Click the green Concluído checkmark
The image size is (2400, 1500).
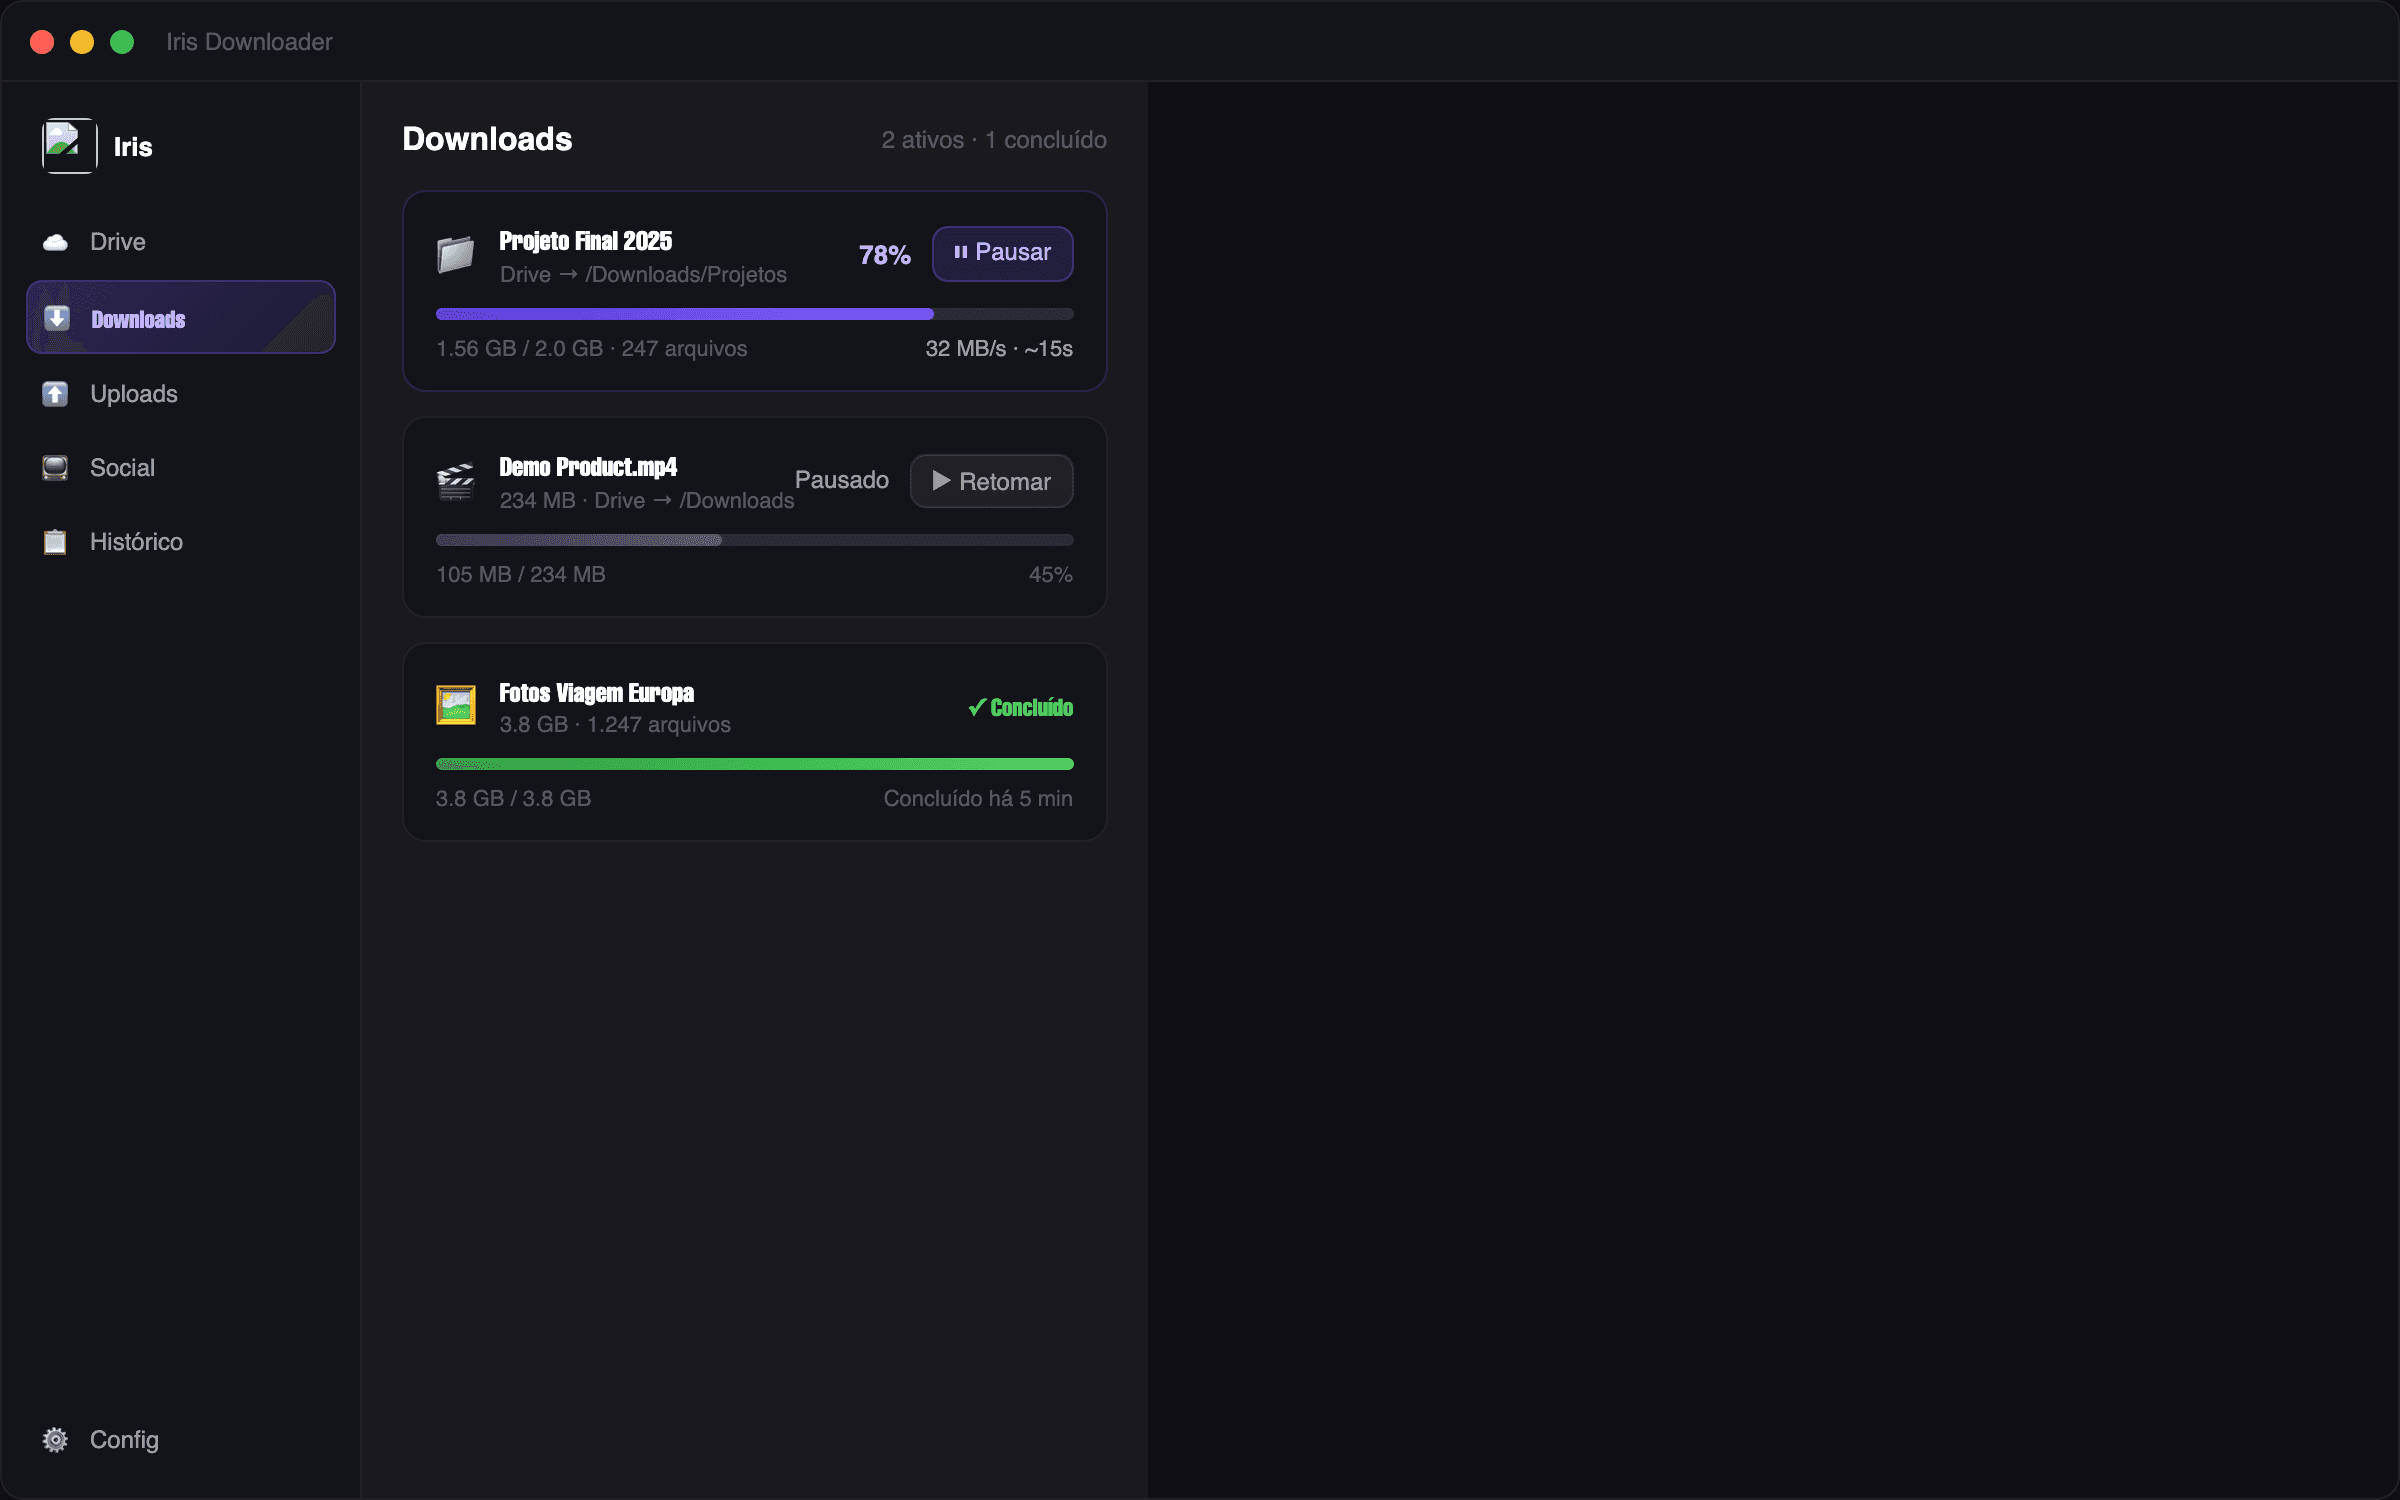(977, 707)
